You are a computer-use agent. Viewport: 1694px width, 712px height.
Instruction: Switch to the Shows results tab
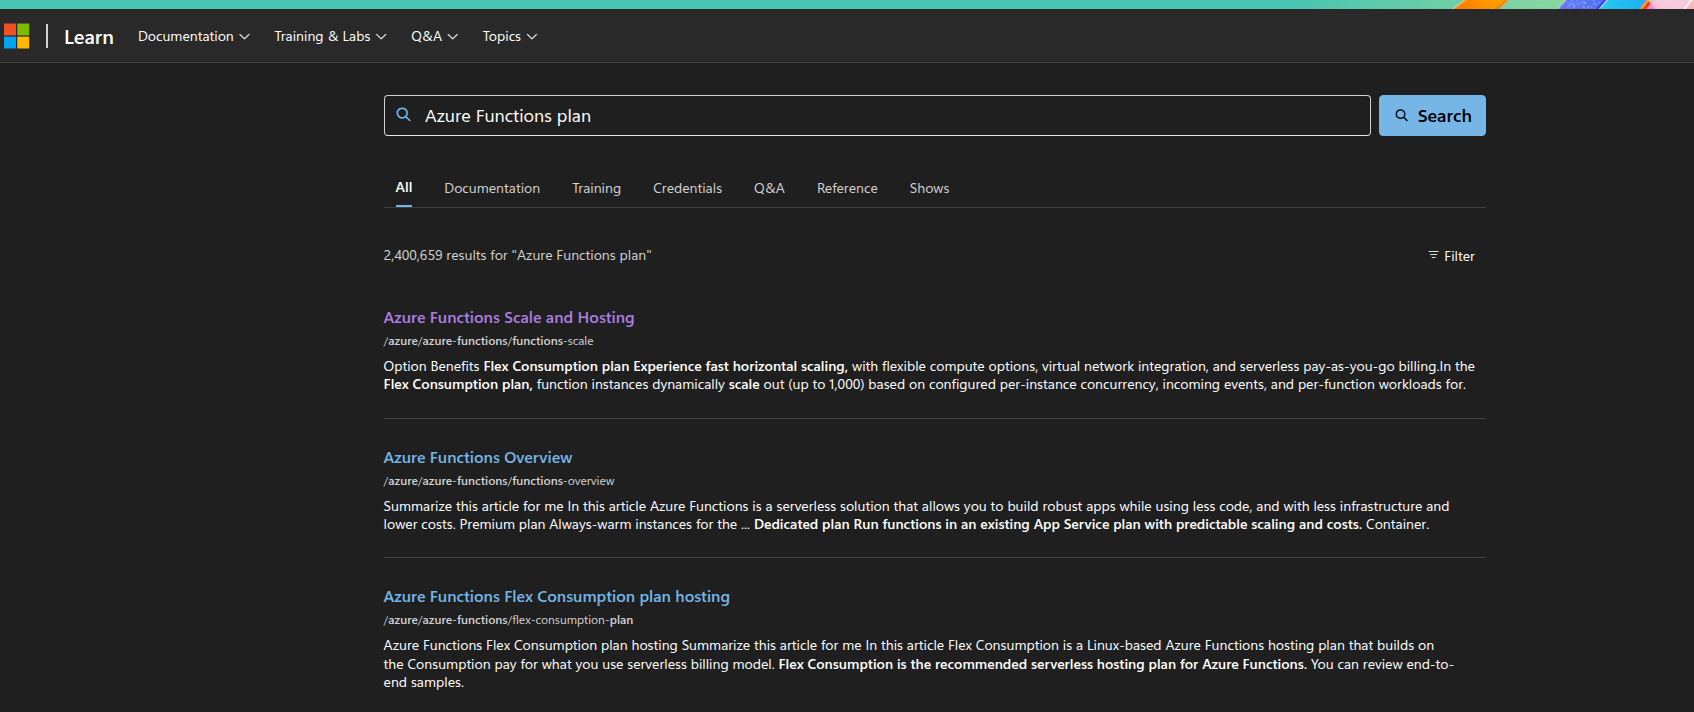coord(929,188)
